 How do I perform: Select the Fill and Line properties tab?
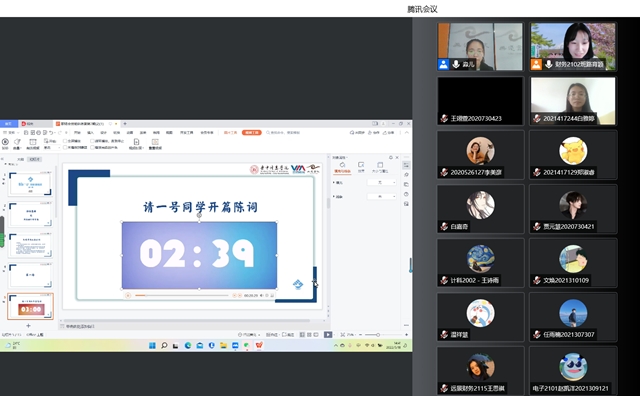click(342, 168)
